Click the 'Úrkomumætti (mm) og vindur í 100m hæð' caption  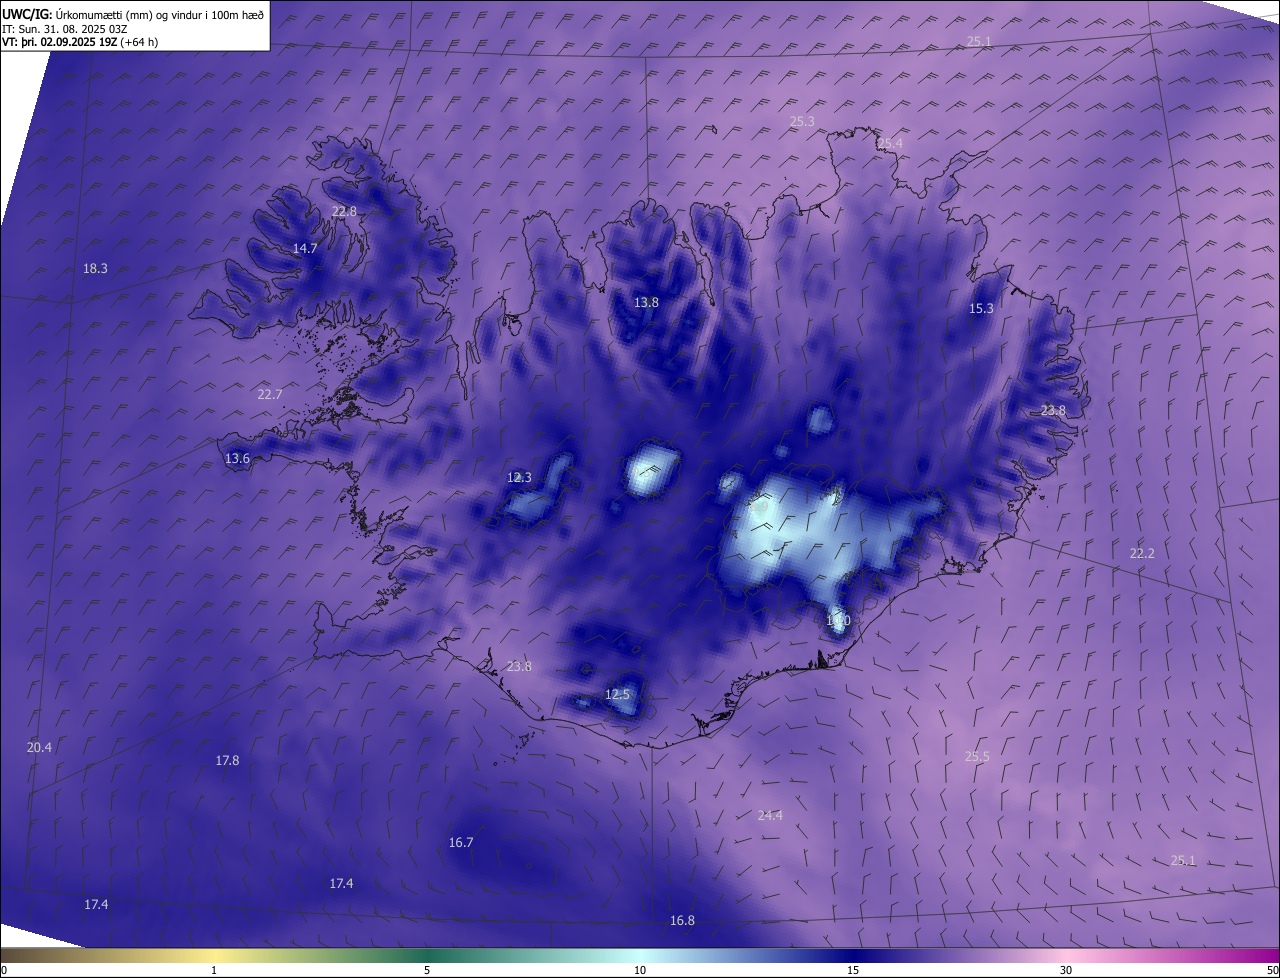pyautogui.click(x=160, y=14)
